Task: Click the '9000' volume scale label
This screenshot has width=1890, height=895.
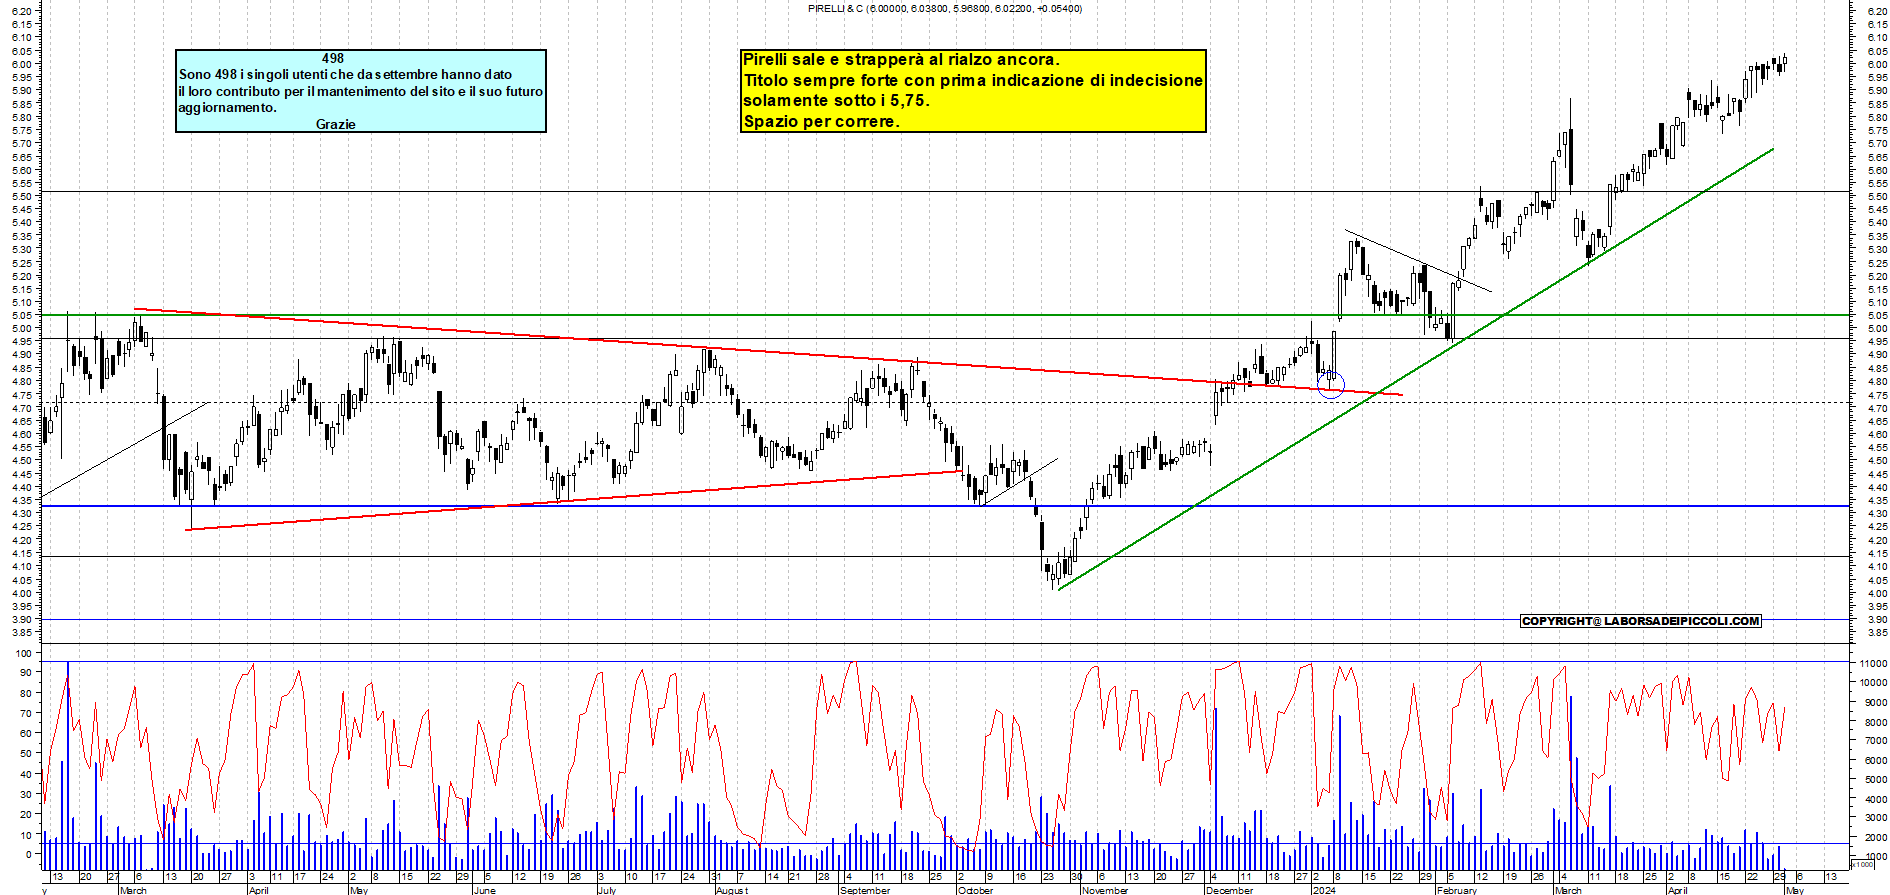Action: 1875,703
